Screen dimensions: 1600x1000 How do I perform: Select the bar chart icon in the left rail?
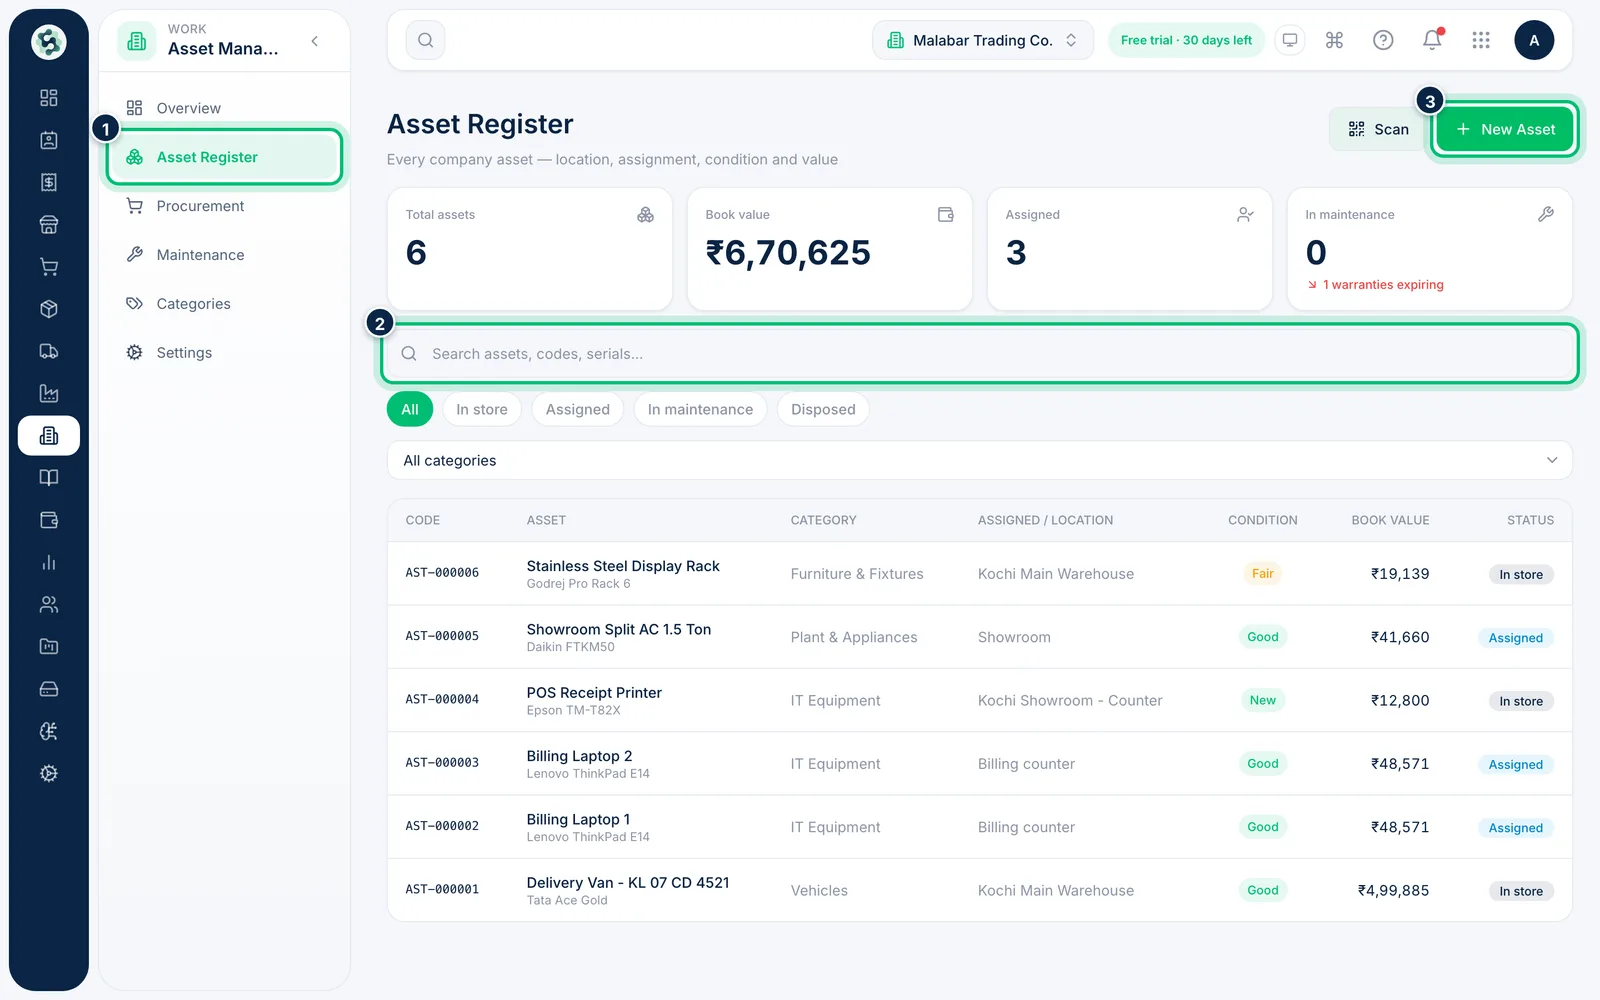pos(48,562)
